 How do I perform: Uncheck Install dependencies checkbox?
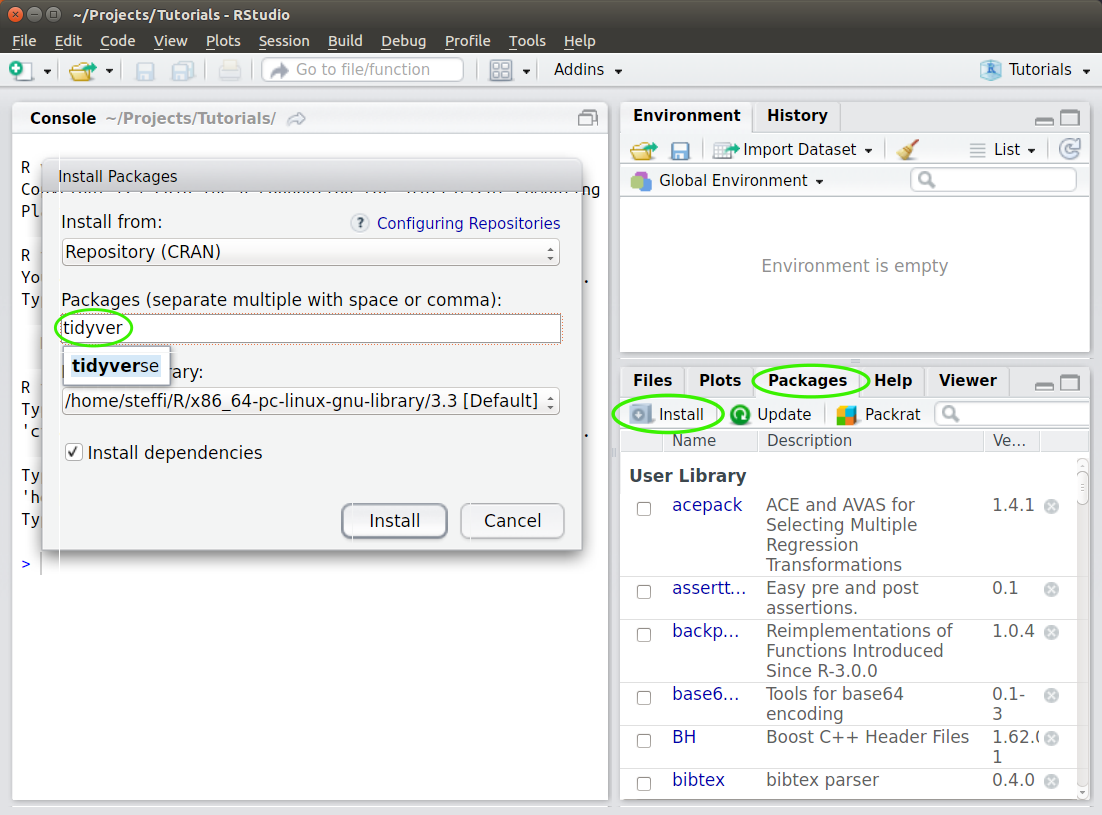(x=74, y=452)
